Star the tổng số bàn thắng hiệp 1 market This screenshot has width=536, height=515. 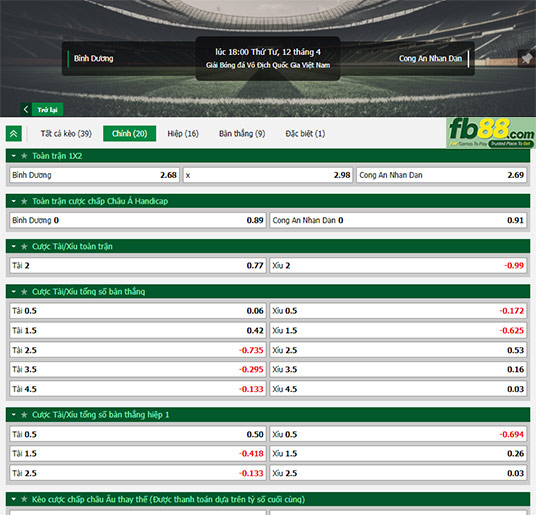pyautogui.click(x=24, y=415)
